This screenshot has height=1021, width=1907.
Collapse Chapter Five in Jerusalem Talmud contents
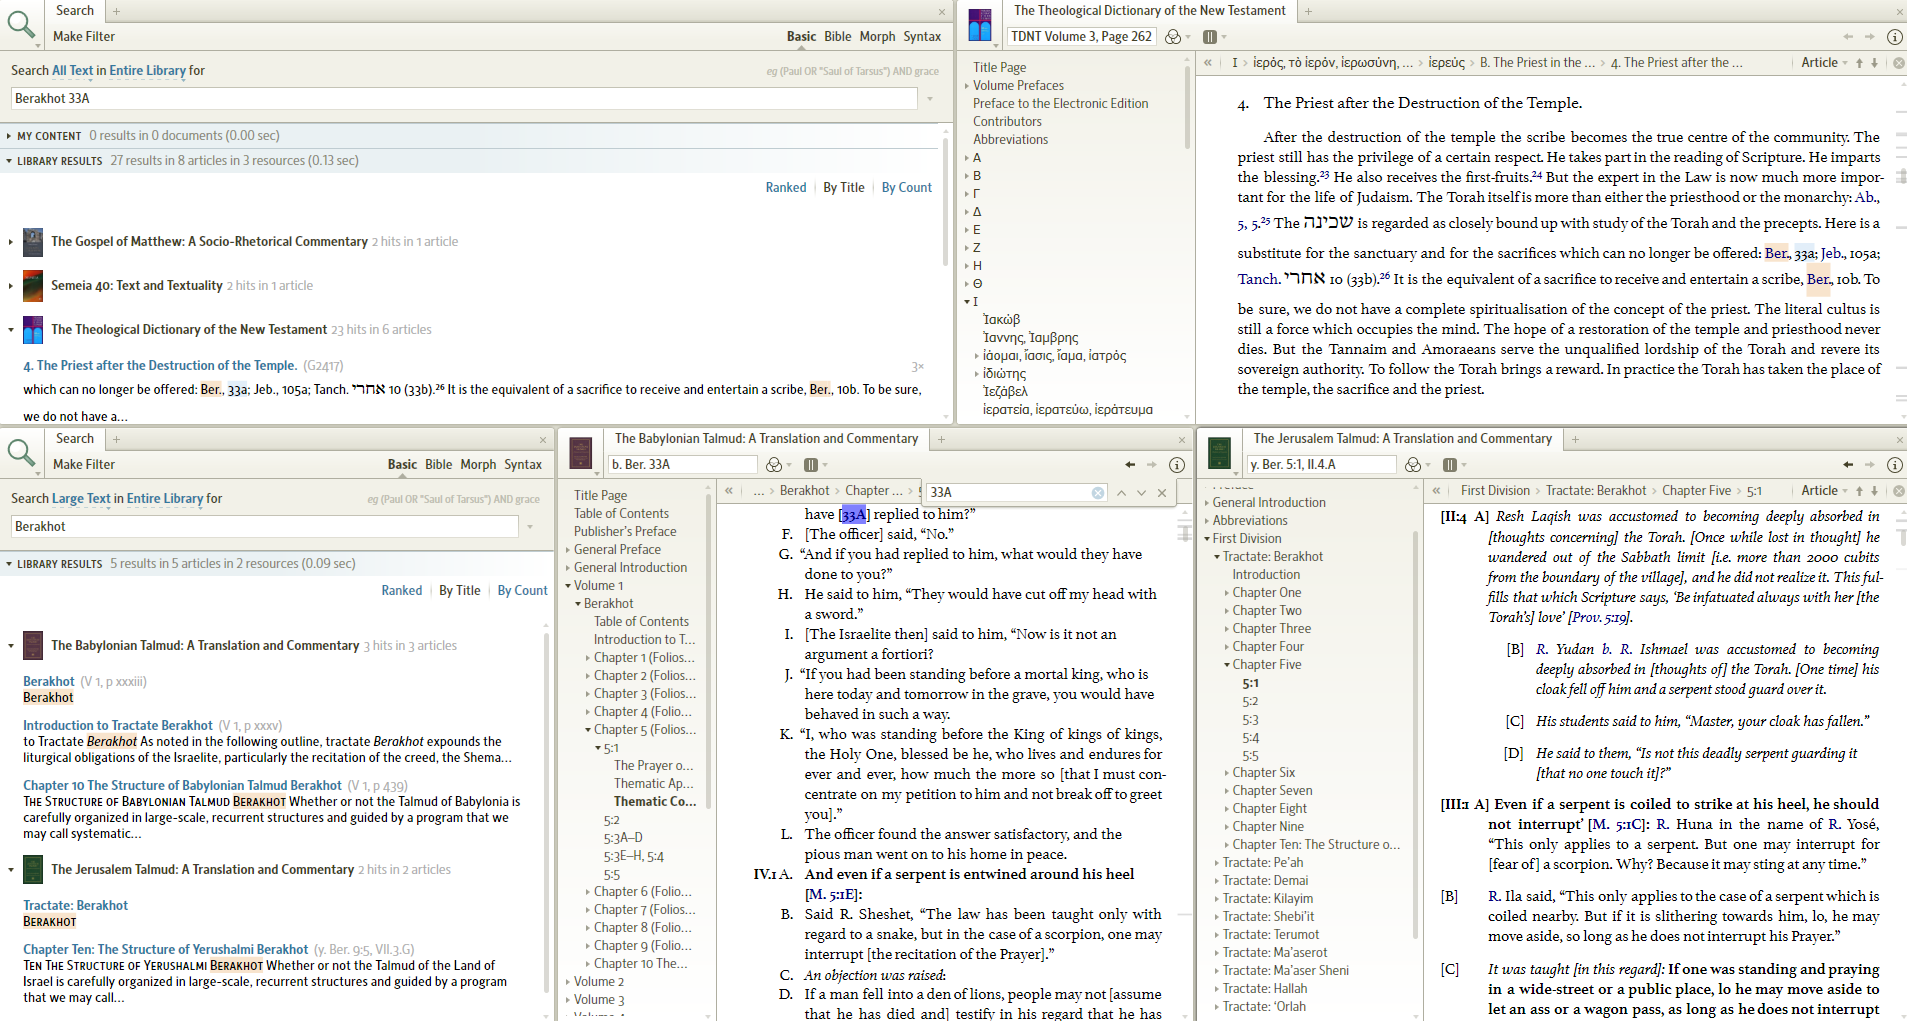[x=1227, y=665]
